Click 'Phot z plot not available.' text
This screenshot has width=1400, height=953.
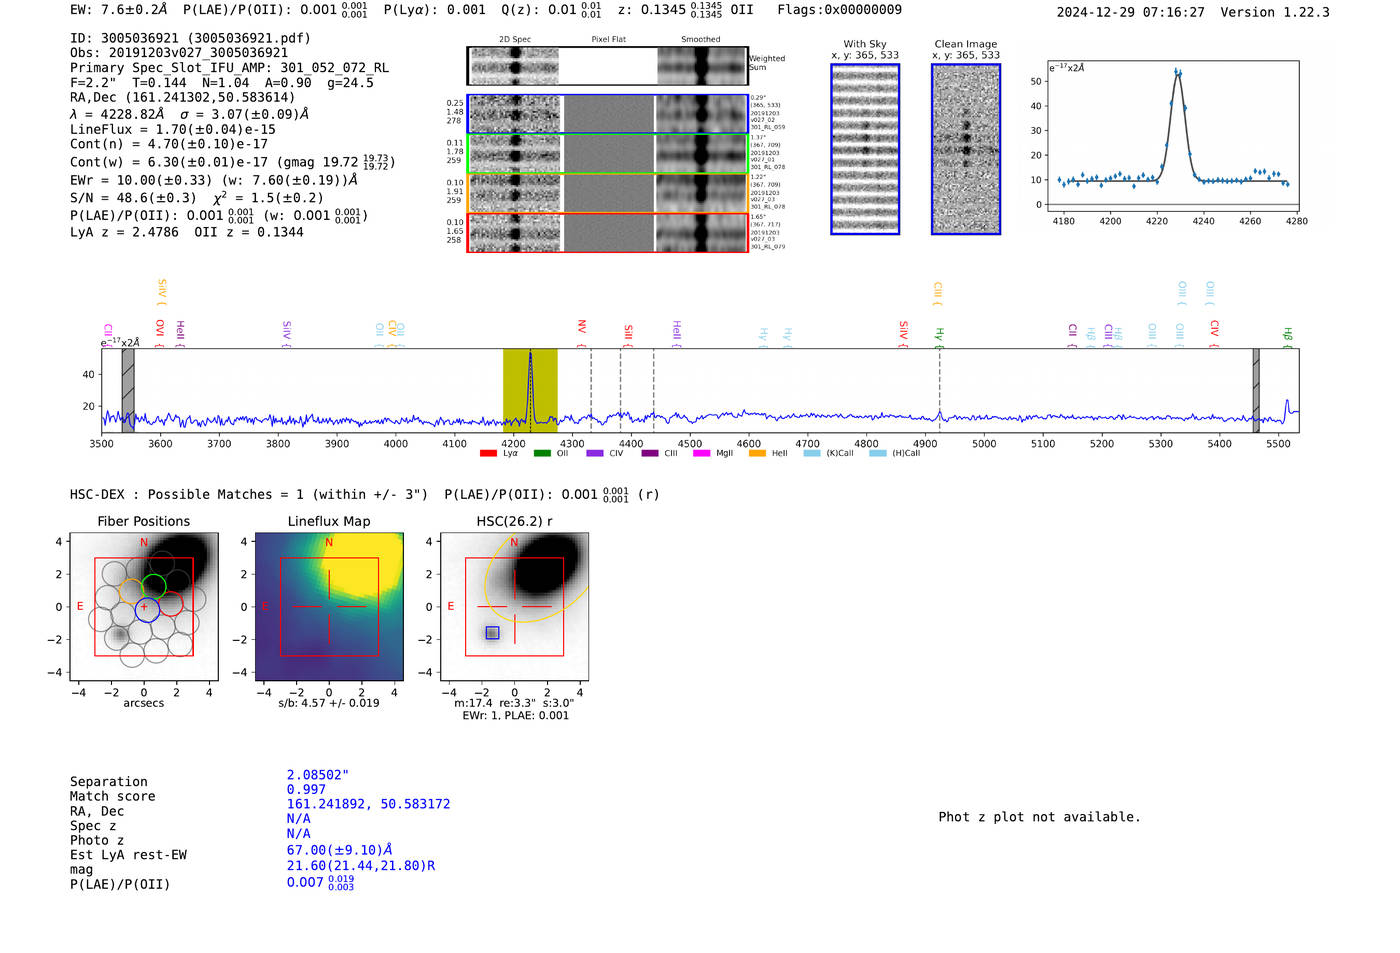(x=1039, y=817)
